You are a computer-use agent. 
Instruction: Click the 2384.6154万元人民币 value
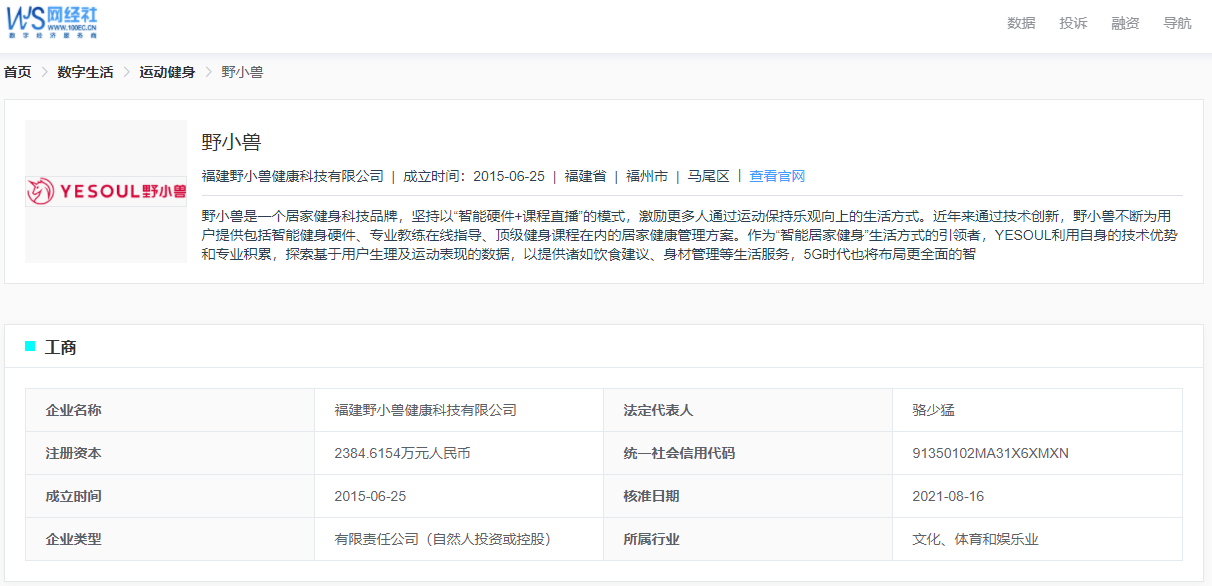402,453
